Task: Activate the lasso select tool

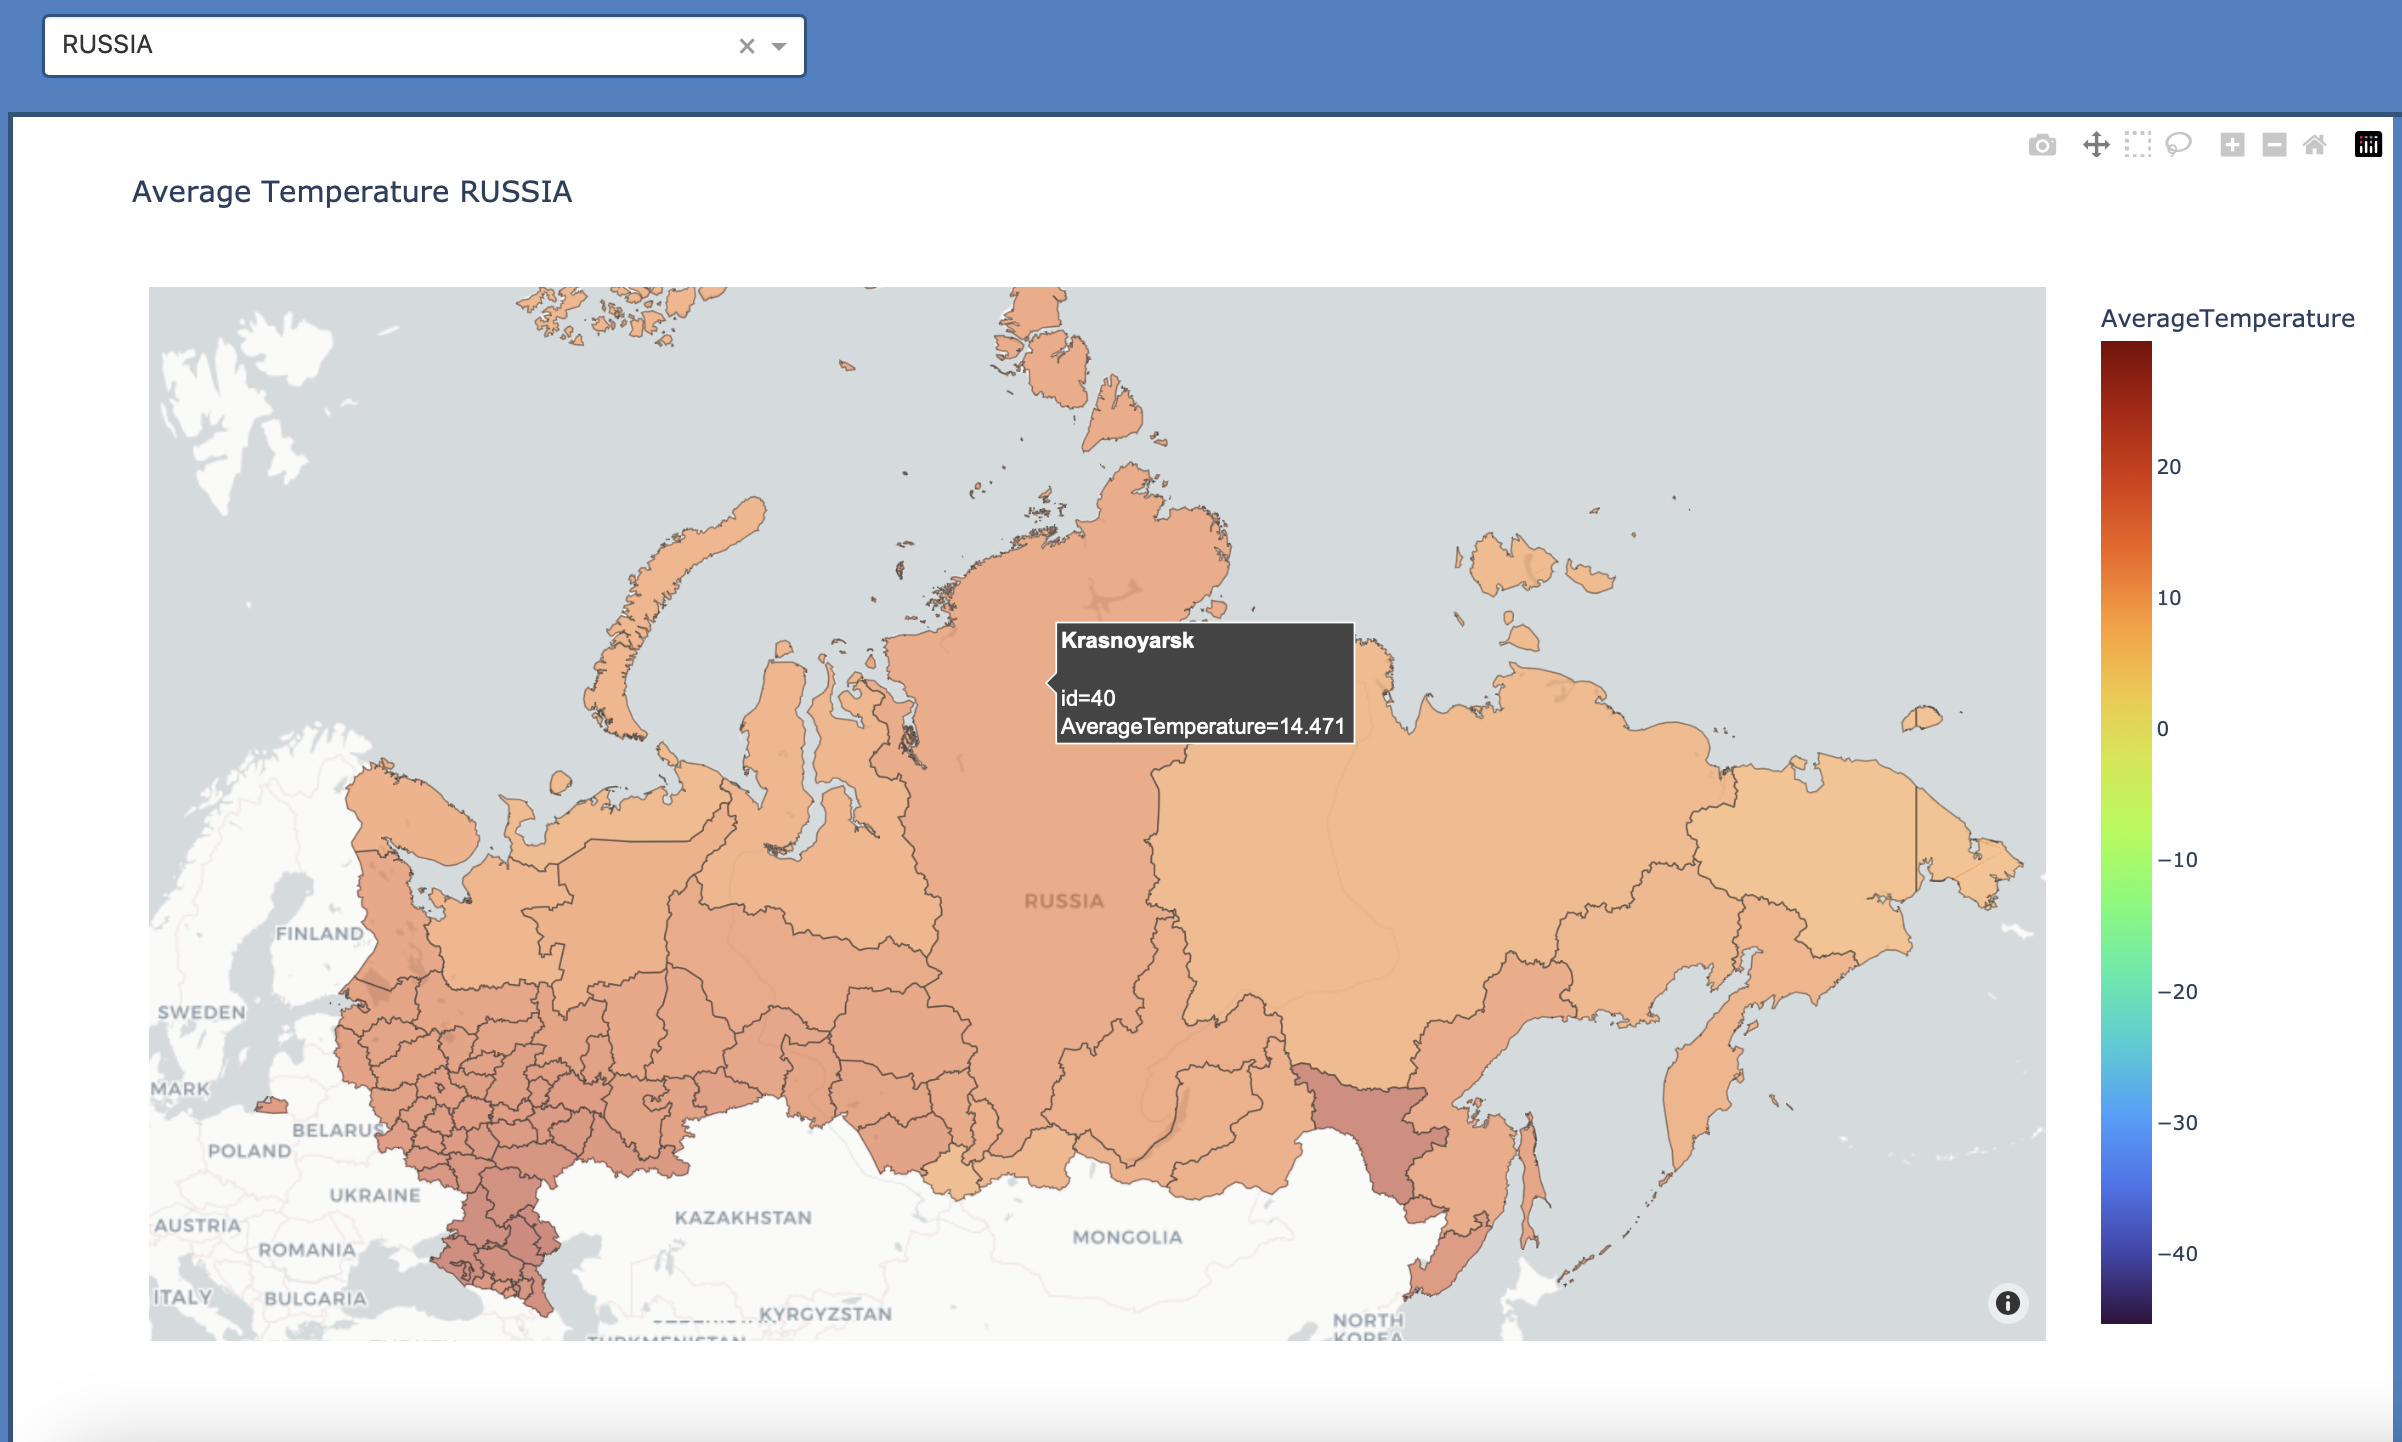Action: pyautogui.click(x=2178, y=145)
